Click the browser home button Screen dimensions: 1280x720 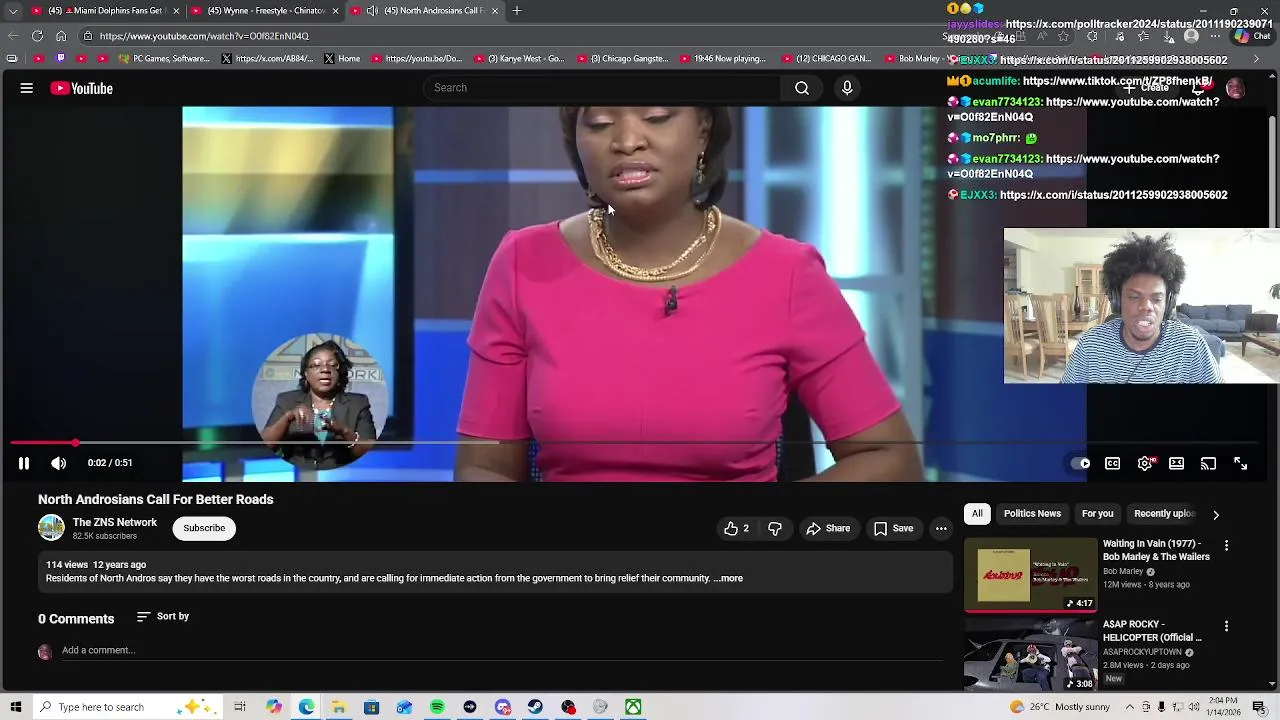coord(61,36)
